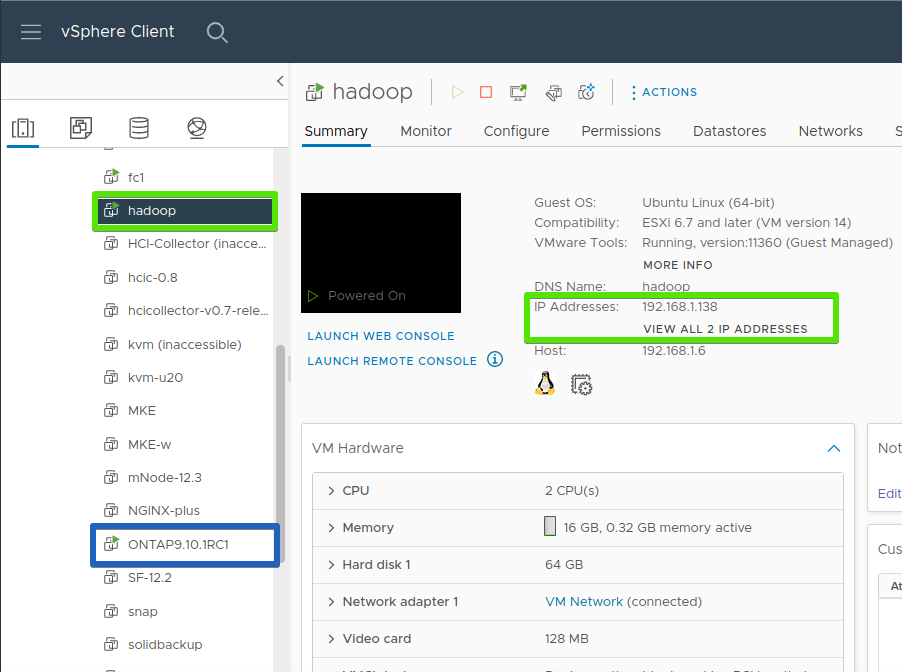The height and width of the screenshot is (672, 902).
Task: Click the search magnifier icon
Action: point(217,32)
